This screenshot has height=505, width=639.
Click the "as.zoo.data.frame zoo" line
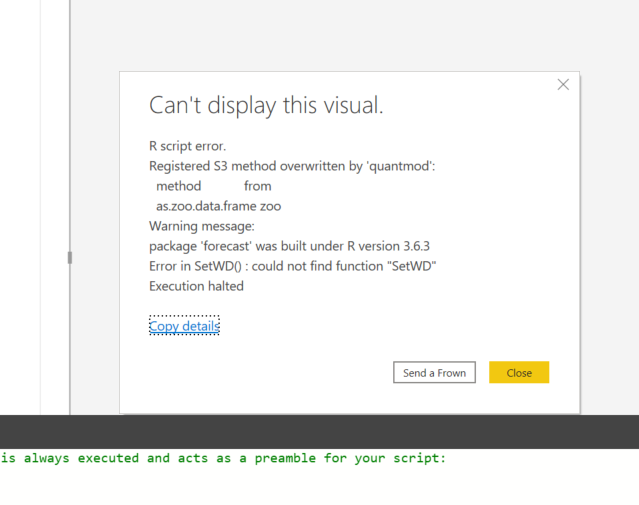(x=218, y=206)
